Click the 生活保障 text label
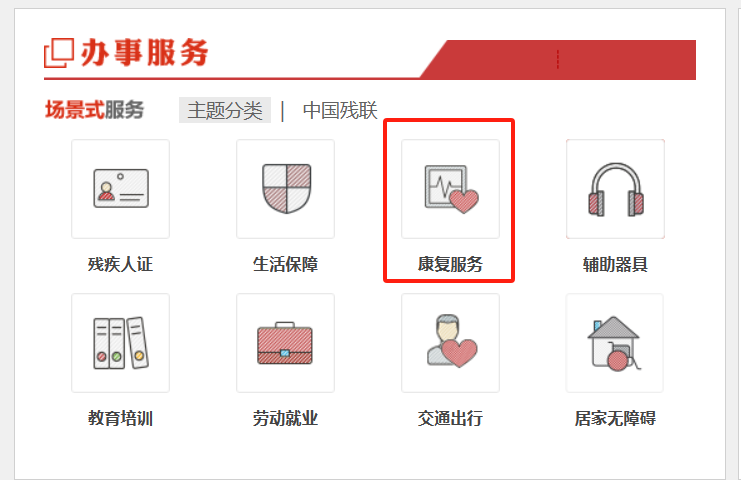This screenshot has height=493, width=741. coord(285,264)
